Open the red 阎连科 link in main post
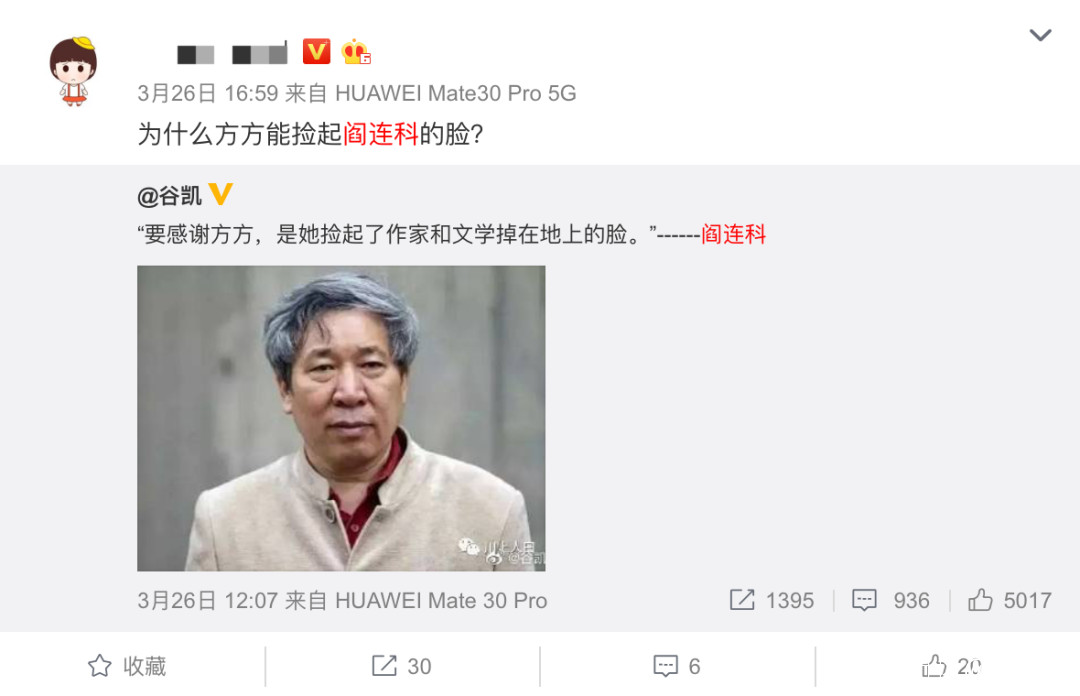 coord(381,134)
